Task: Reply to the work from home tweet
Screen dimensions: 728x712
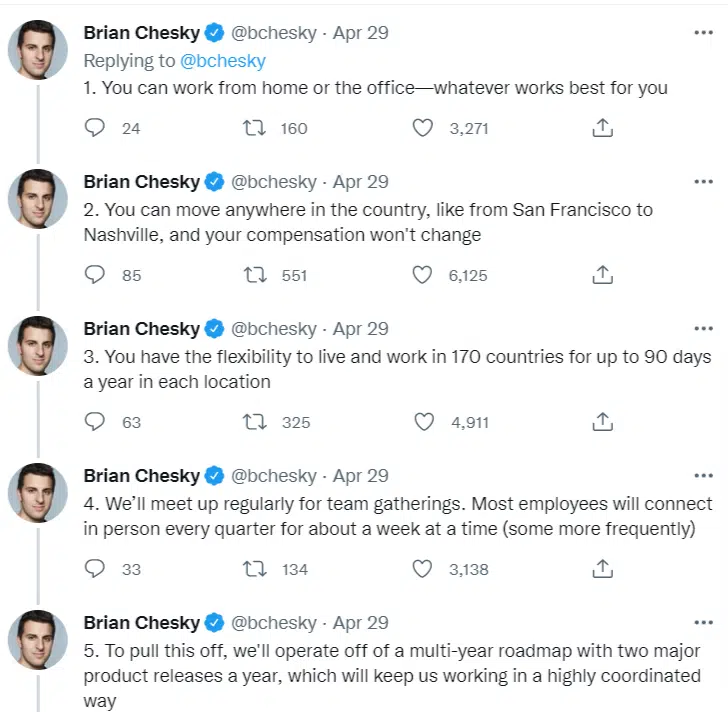Action: (x=96, y=128)
